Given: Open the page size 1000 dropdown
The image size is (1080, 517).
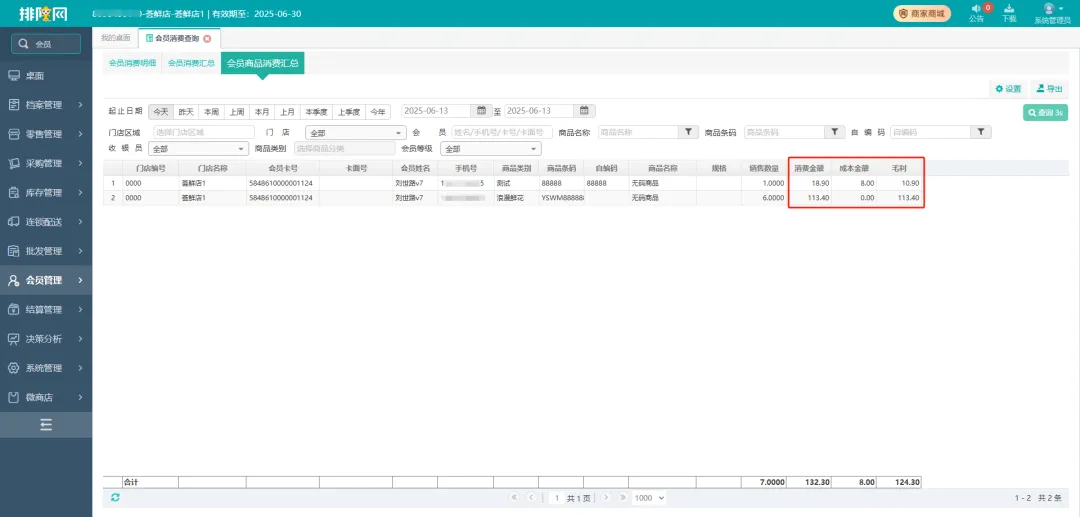Looking at the screenshot, I should point(649,497).
